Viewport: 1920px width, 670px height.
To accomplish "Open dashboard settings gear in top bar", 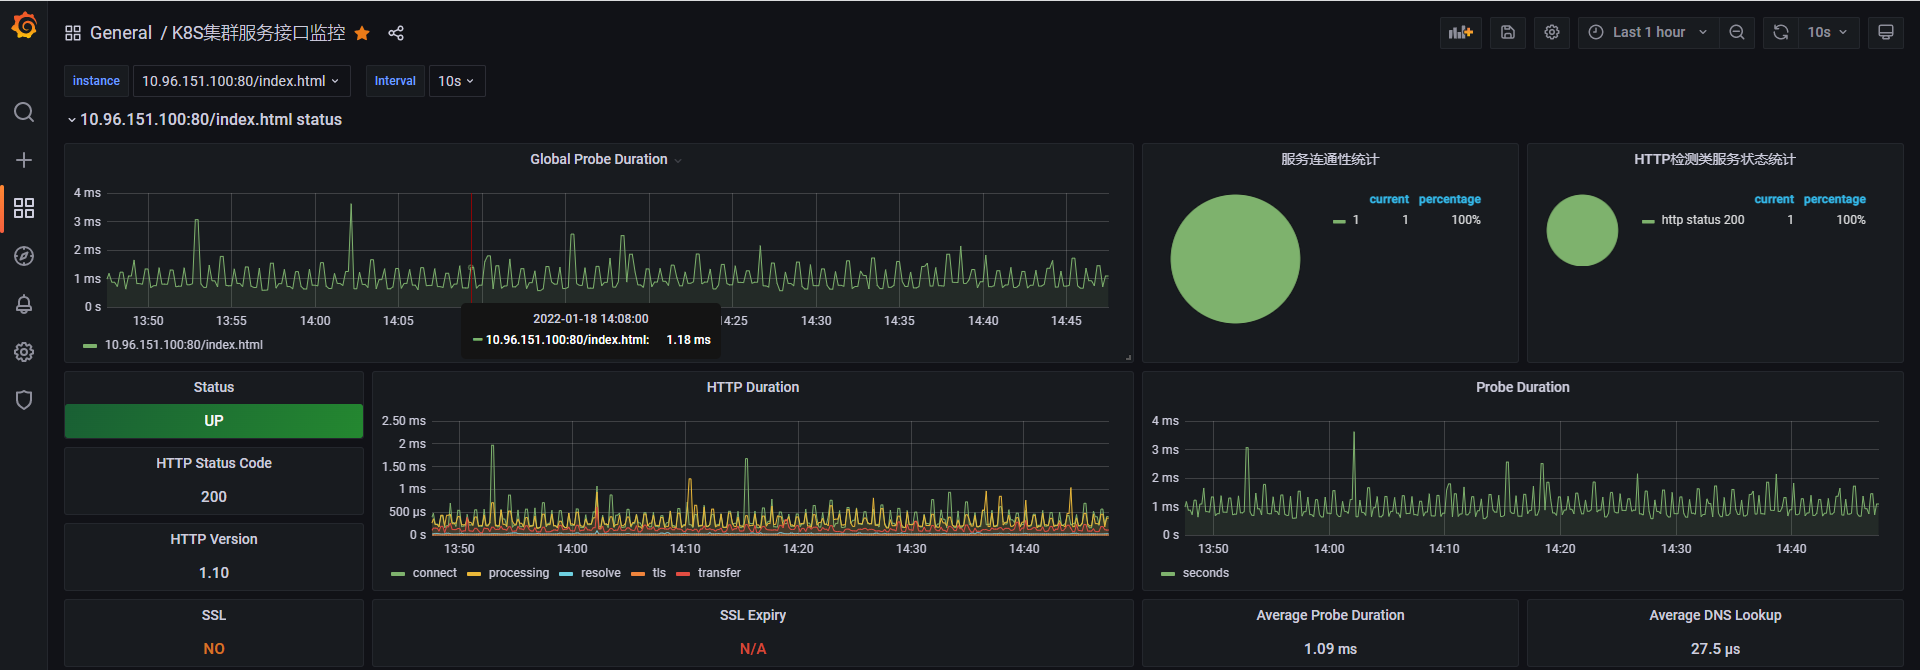I will [1552, 32].
